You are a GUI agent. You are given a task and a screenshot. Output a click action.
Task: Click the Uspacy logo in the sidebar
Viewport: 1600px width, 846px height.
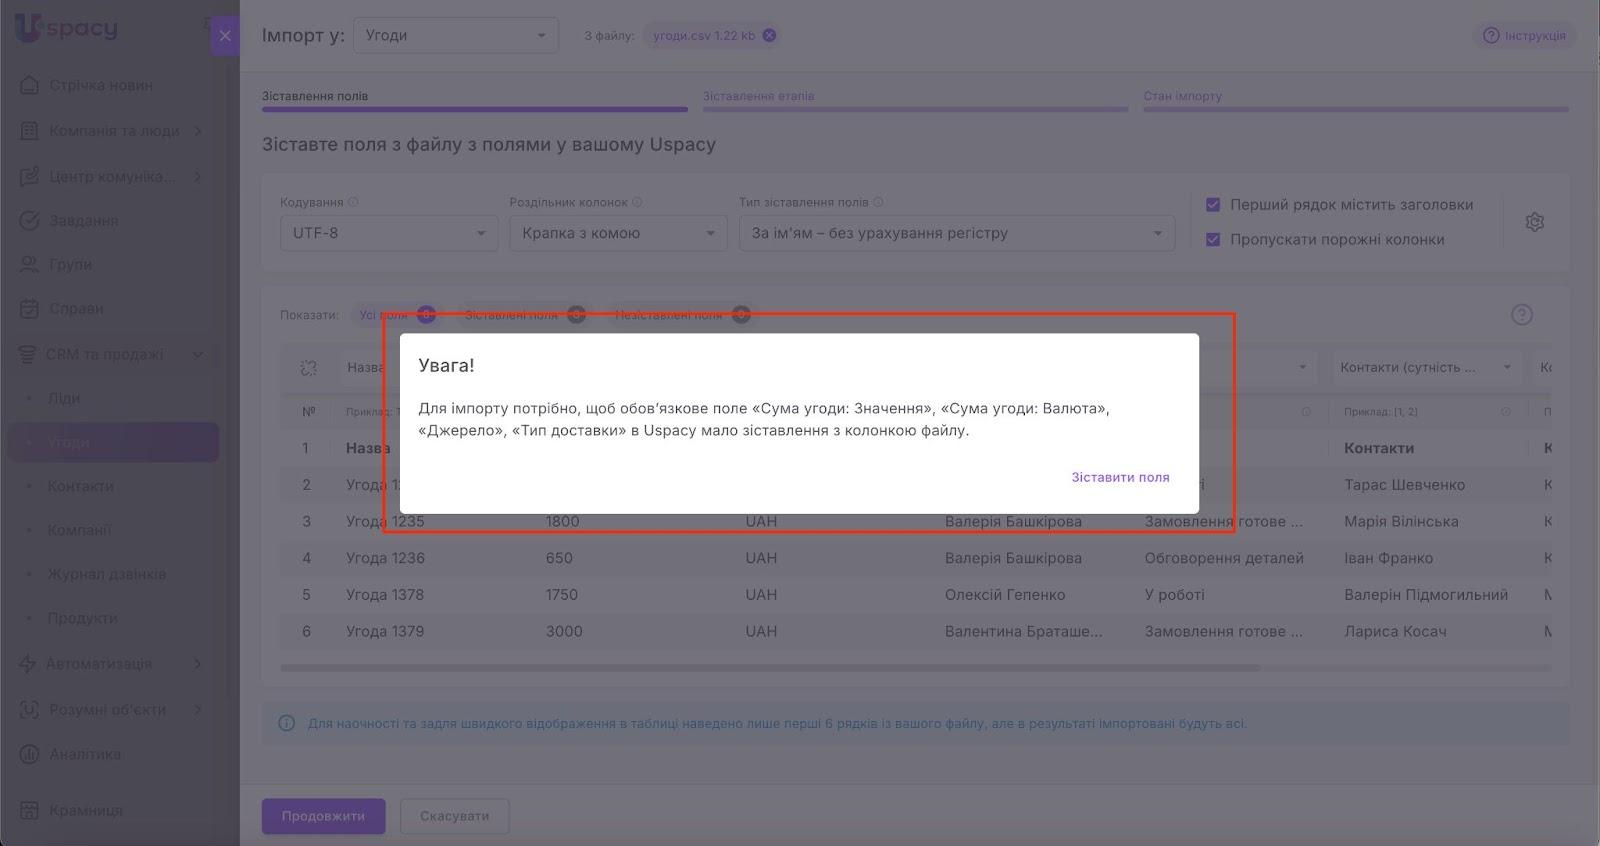66,28
